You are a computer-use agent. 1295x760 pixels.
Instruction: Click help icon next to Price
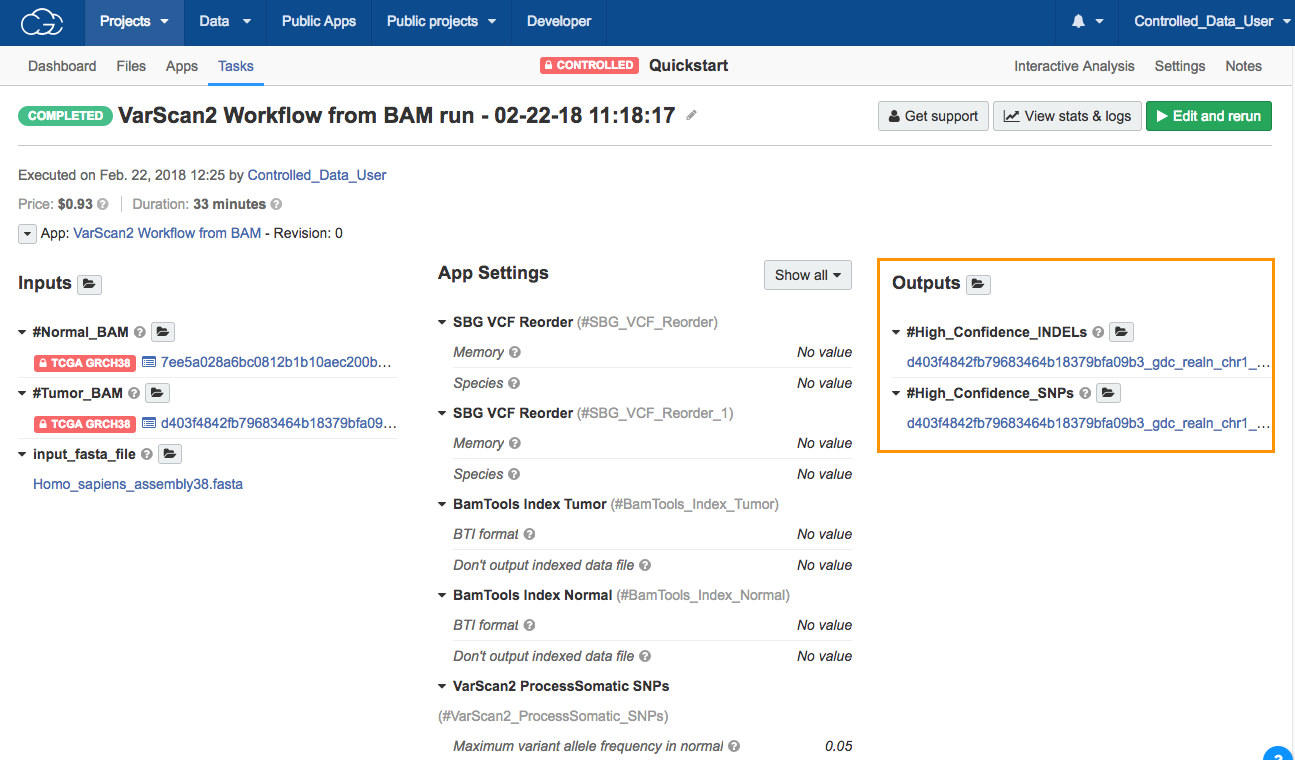[103, 204]
